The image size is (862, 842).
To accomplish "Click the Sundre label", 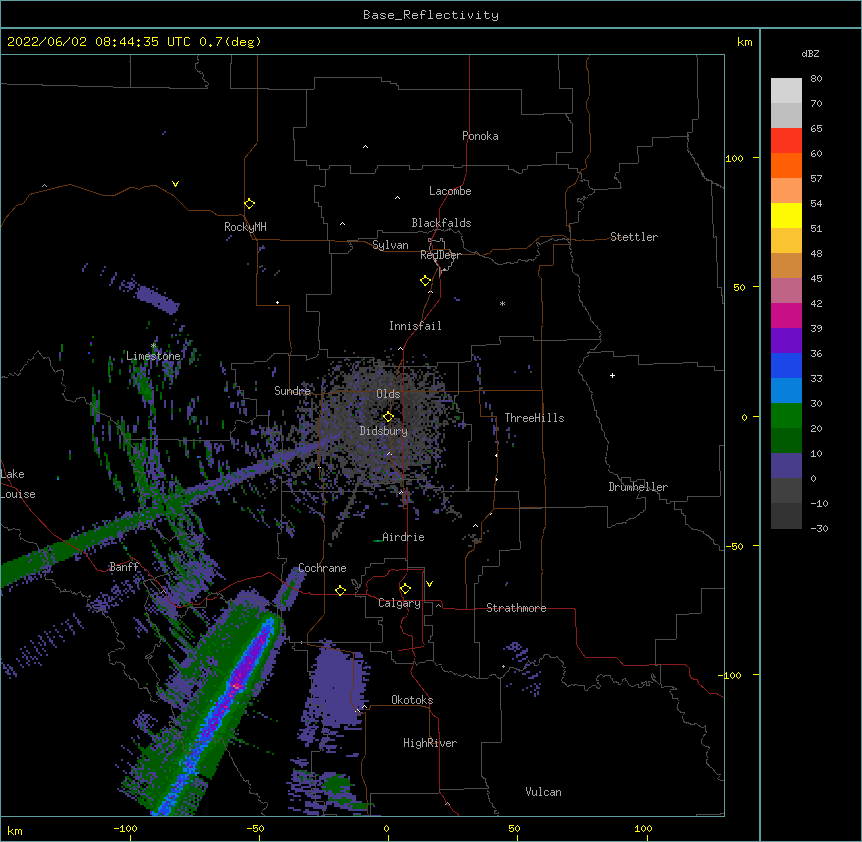I will [x=292, y=391].
